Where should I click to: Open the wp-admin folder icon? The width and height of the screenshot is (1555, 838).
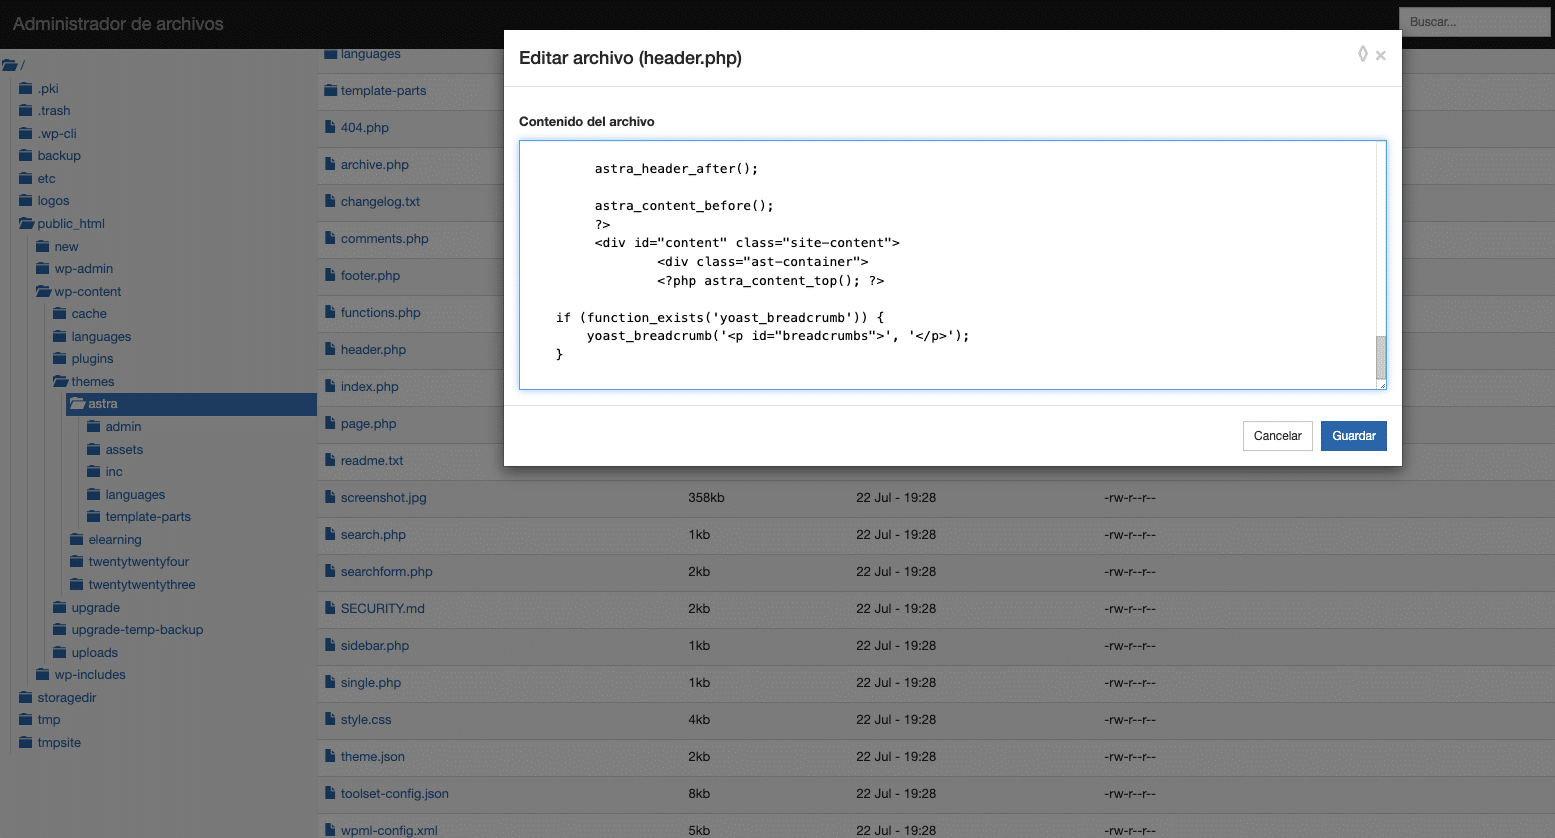[x=43, y=269]
